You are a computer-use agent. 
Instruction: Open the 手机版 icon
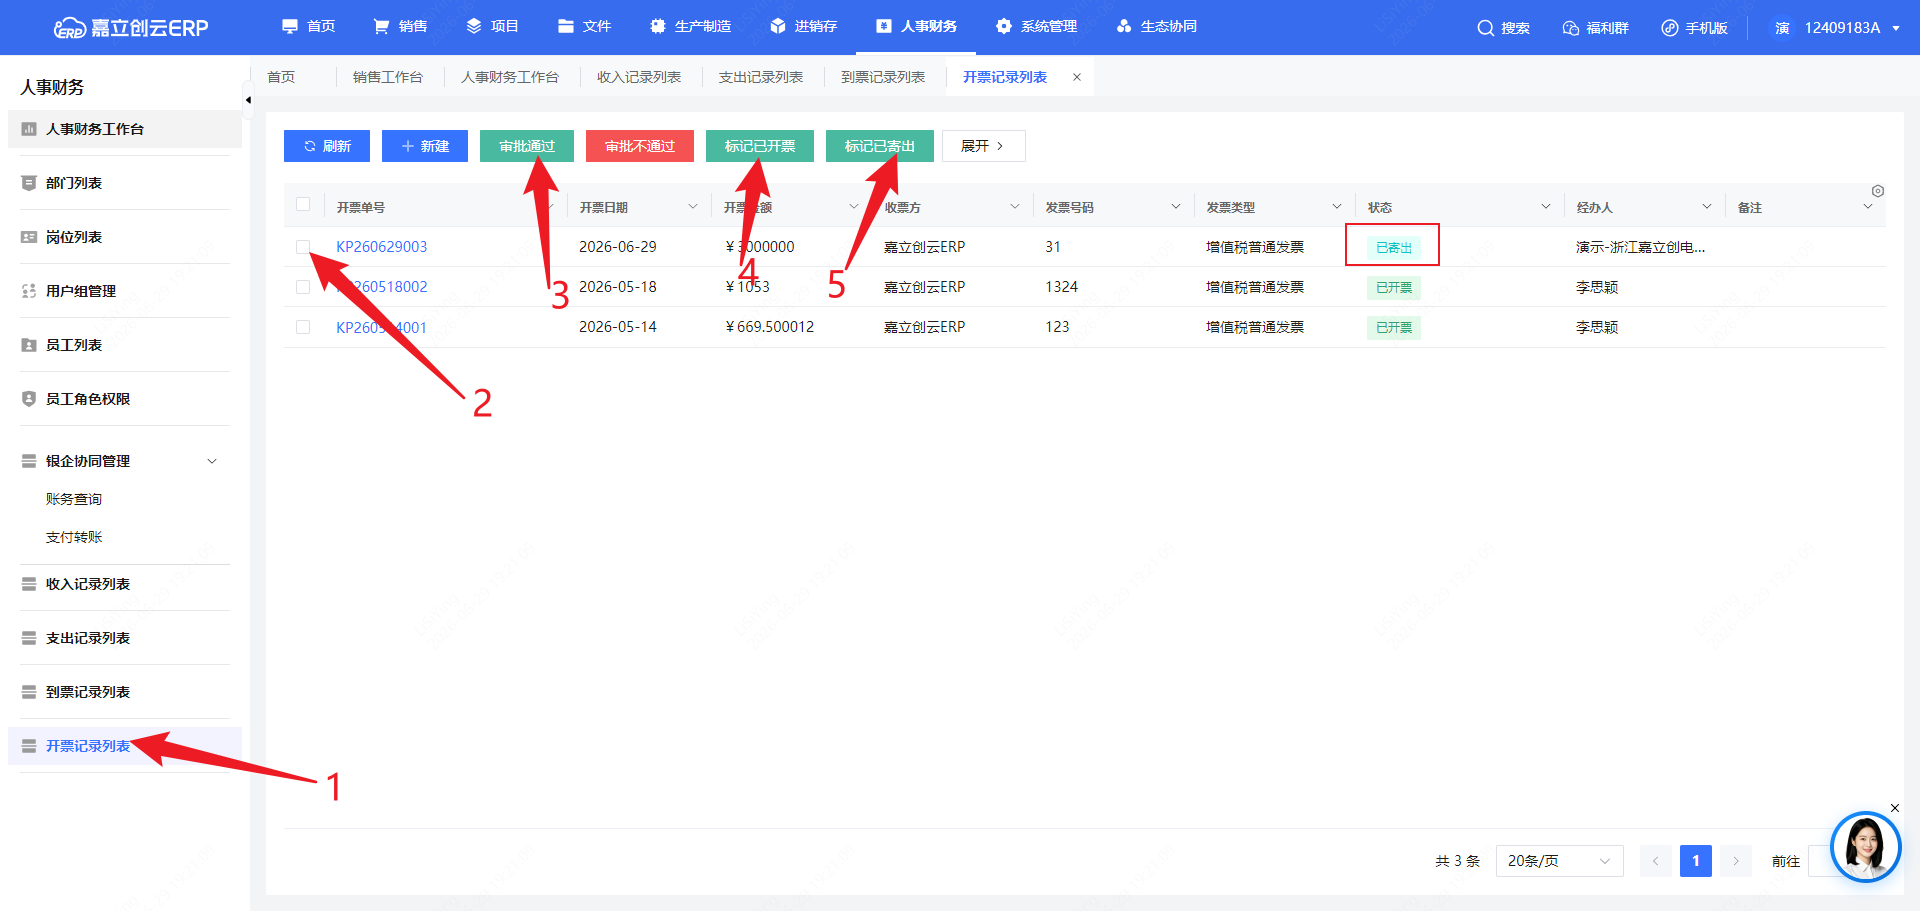tap(1669, 28)
